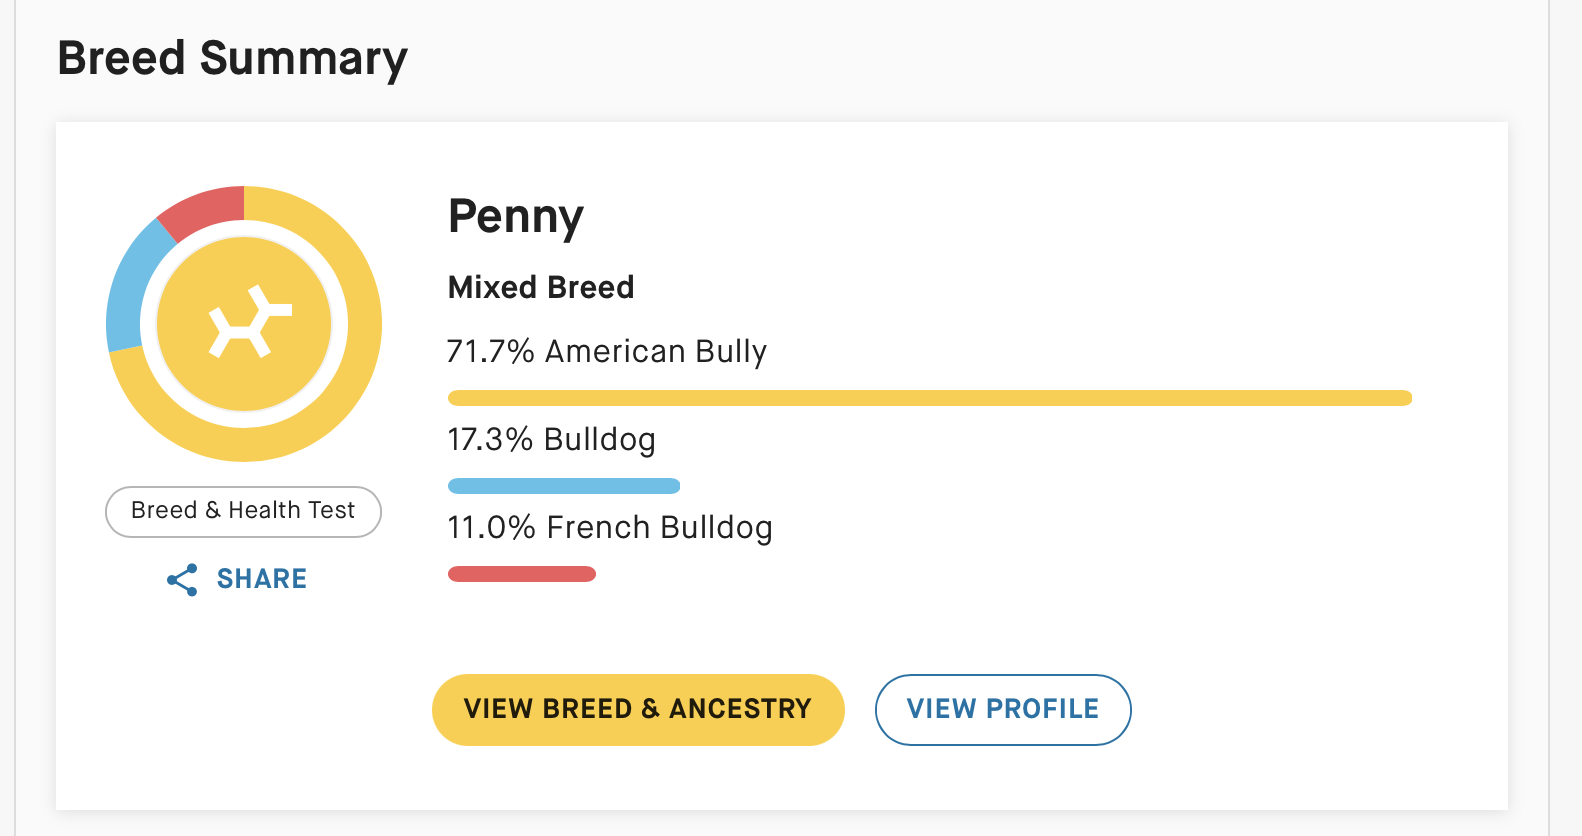Click the DNA icon in the chart center

coord(248,322)
